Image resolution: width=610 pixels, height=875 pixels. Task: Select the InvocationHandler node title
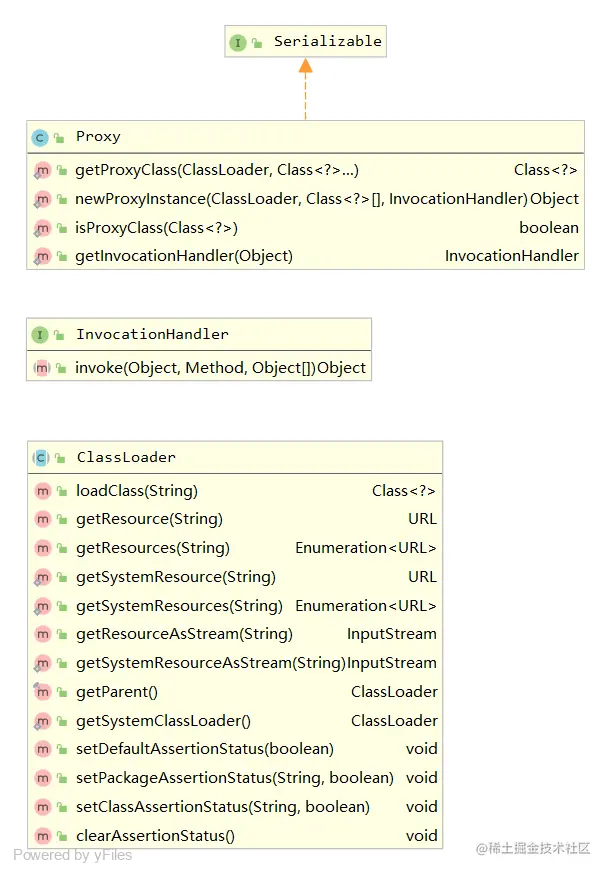pos(152,334)
